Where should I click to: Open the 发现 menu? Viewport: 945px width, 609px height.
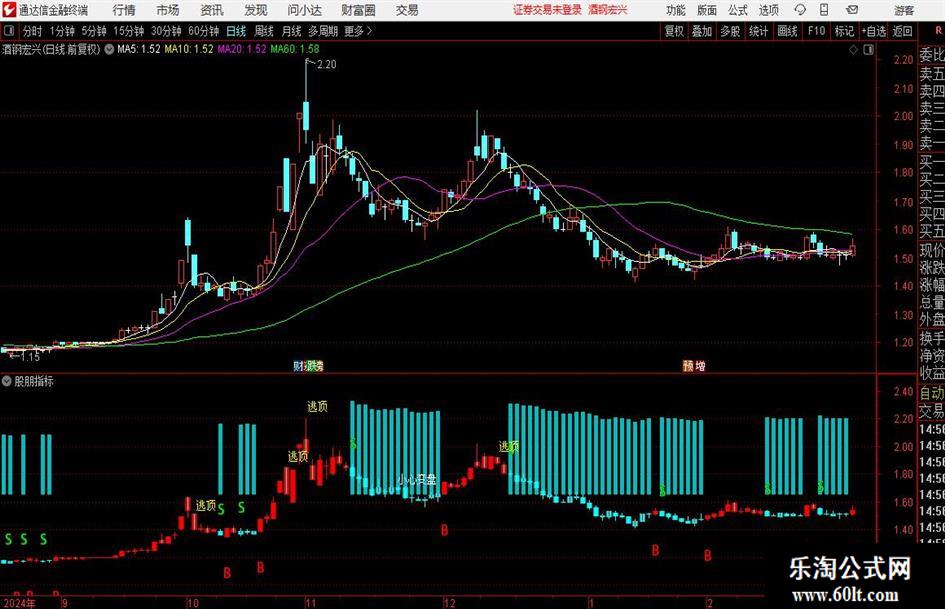click(256, 10)
